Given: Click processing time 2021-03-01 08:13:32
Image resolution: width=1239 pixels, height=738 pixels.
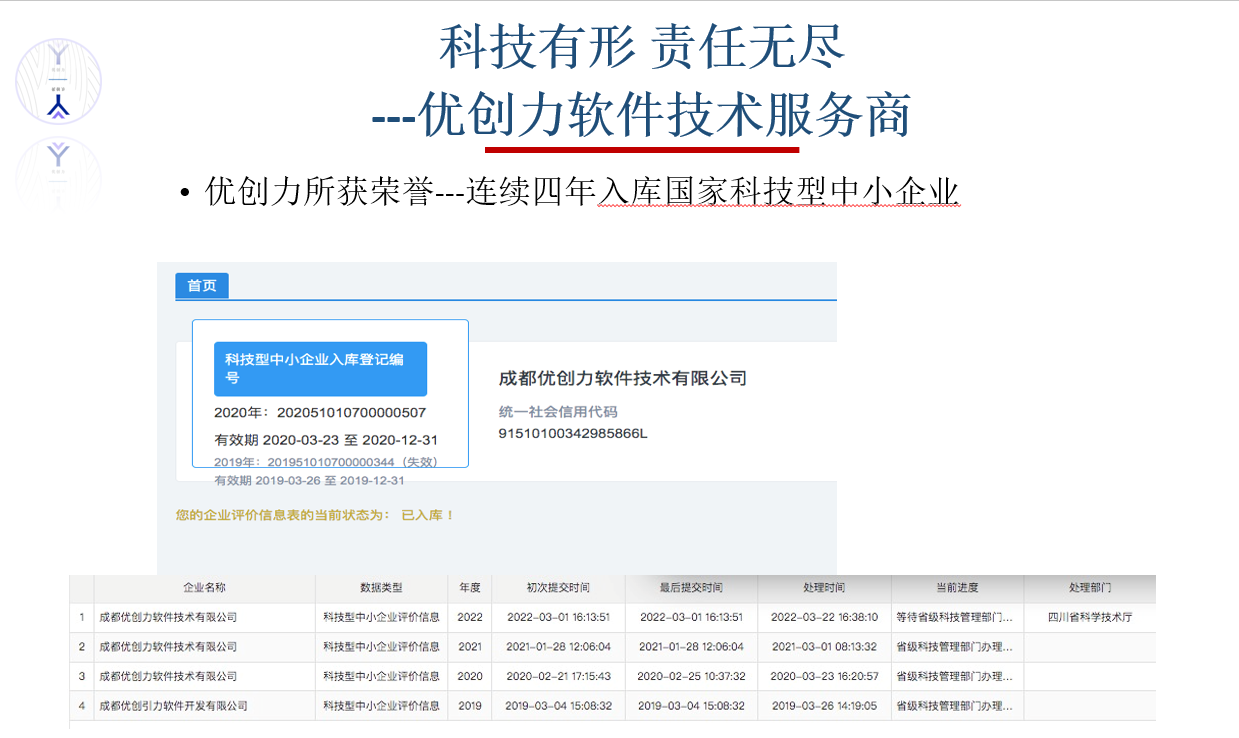Looking at the screenshot, I should [825, 647].
